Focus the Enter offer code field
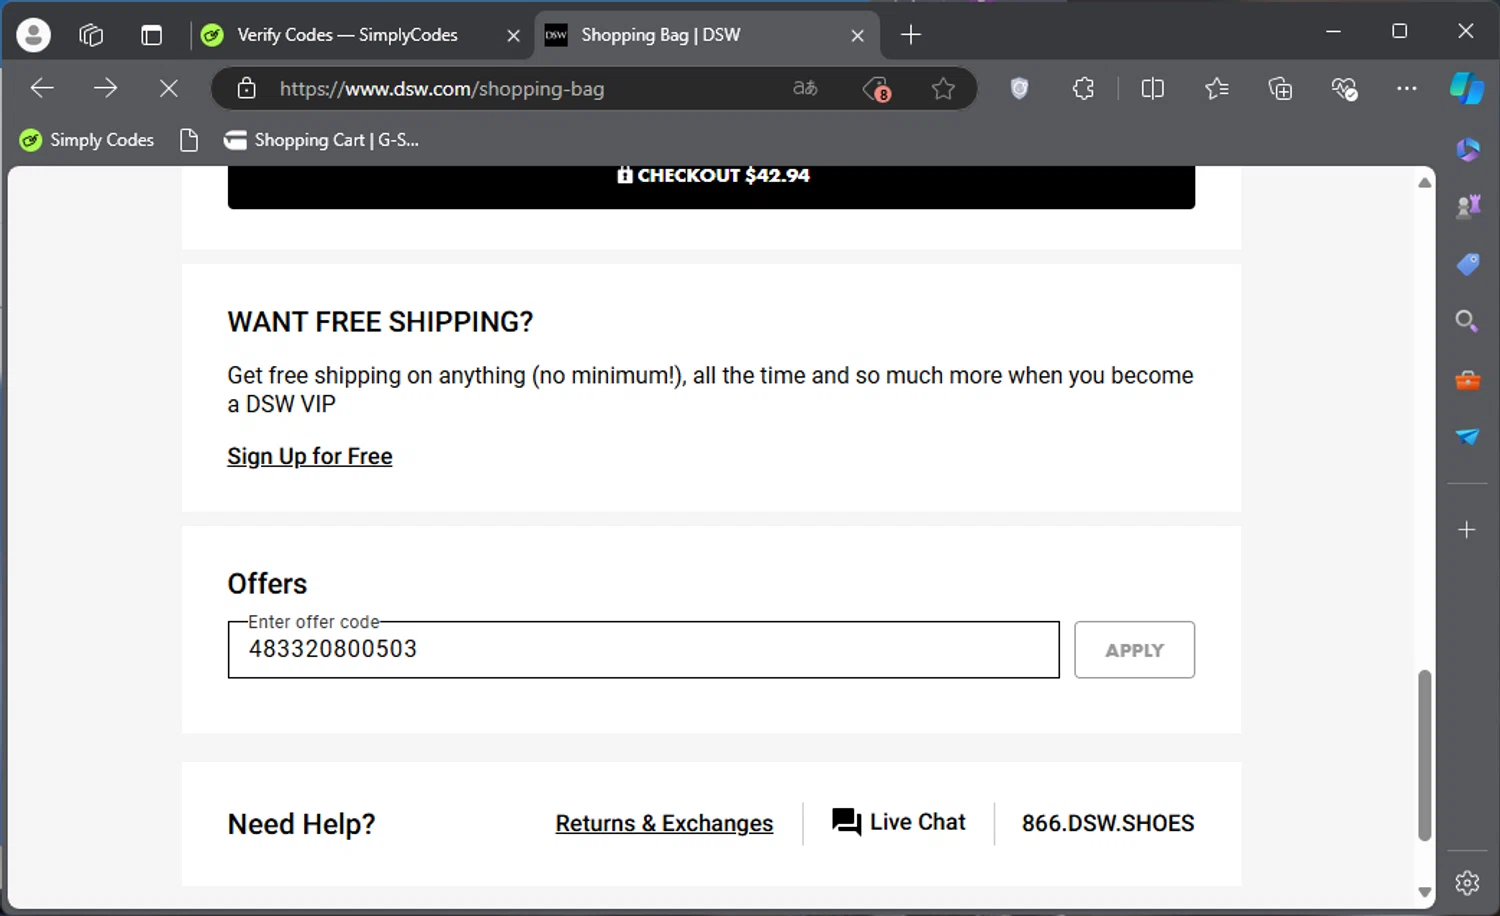This screenshot has height=916, width=1500. [643, 650]
